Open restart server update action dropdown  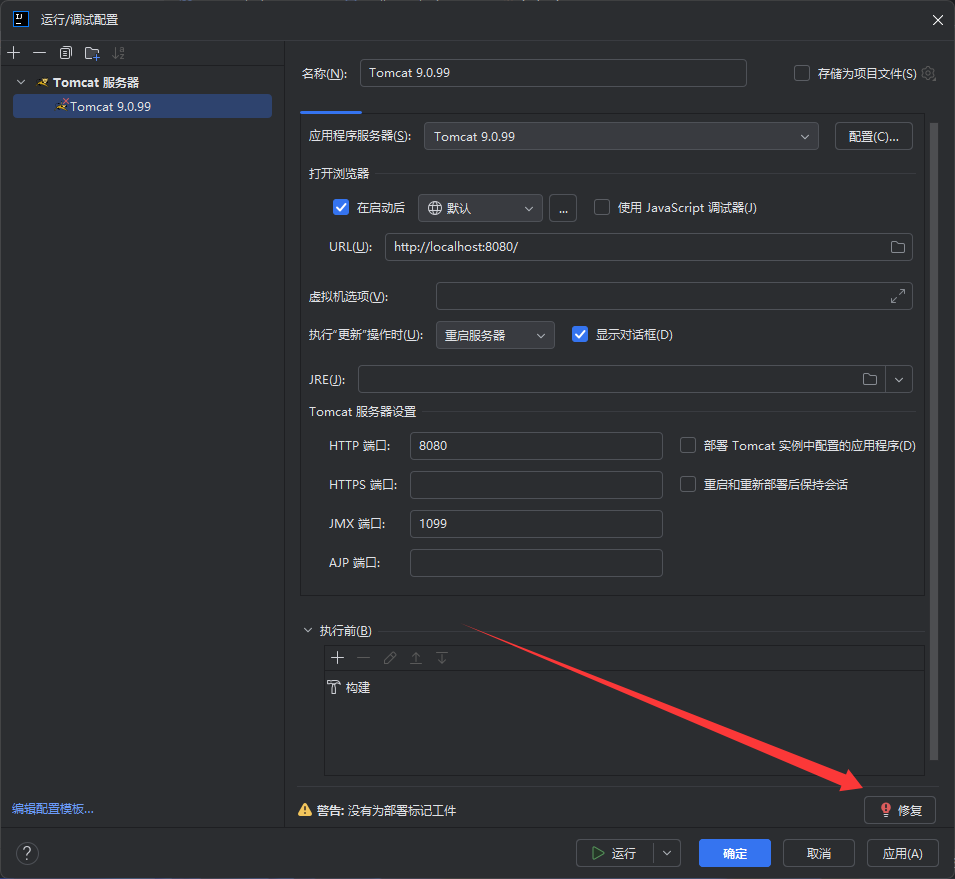(495, 335)
